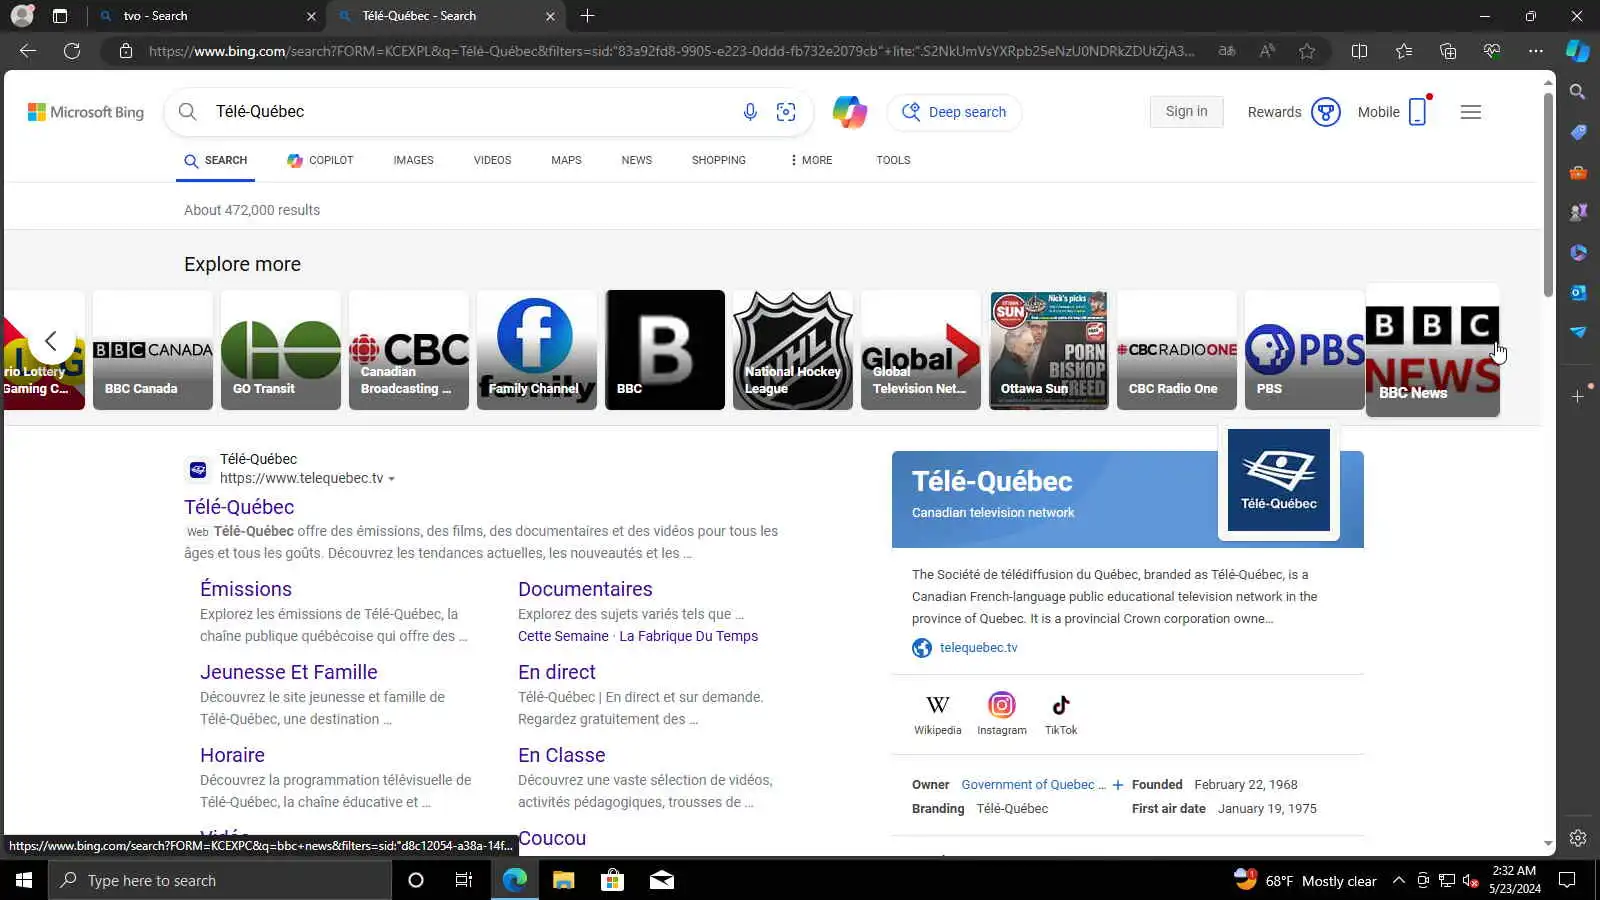The image size is (1600, 900).
Task: Open File Explorer from taskbar
Action: pyautogui.click(x=563, y=880)
